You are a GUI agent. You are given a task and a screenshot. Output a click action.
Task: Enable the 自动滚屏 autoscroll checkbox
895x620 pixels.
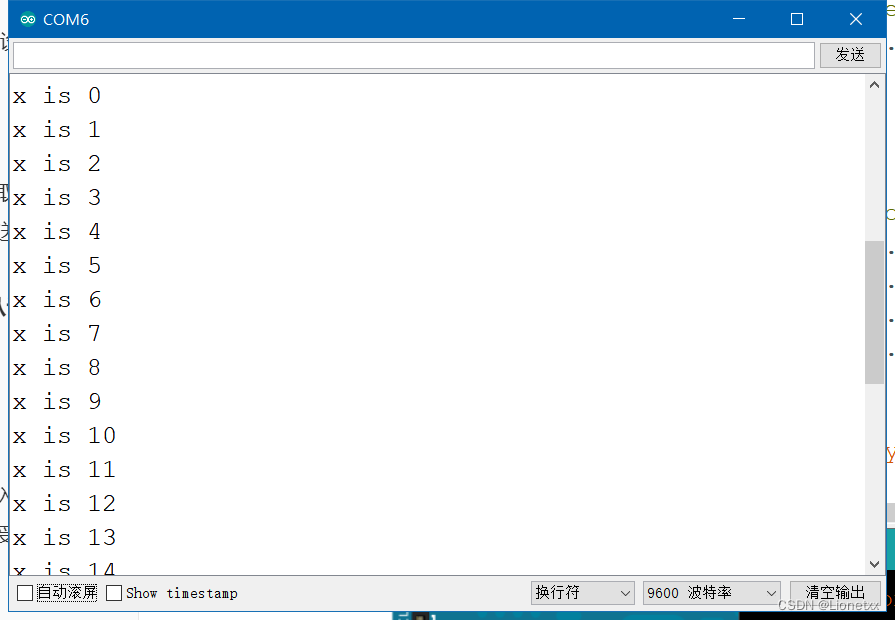(24, 593)
